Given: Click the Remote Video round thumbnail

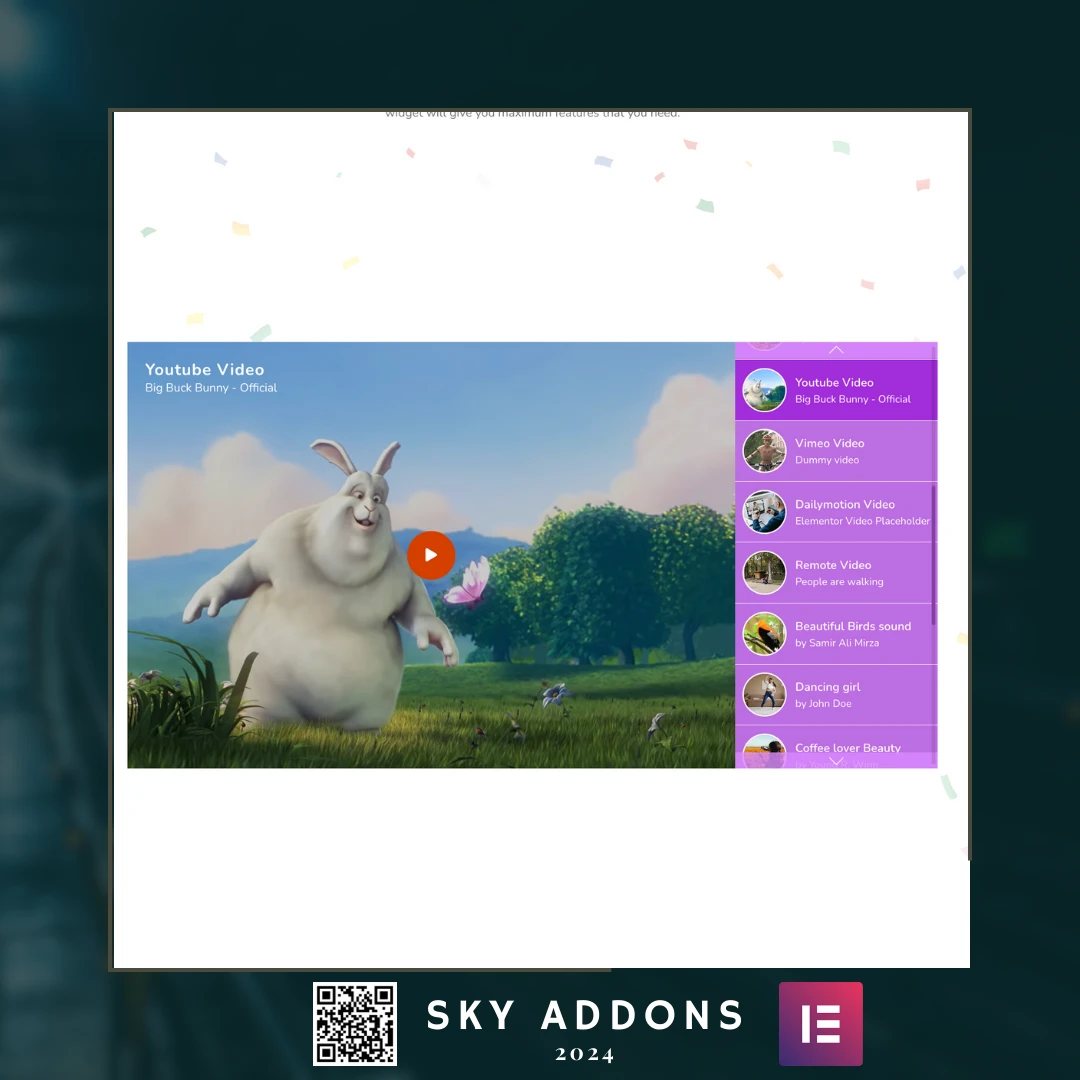Looking at the screenshot, I should [x=764, y=573].
